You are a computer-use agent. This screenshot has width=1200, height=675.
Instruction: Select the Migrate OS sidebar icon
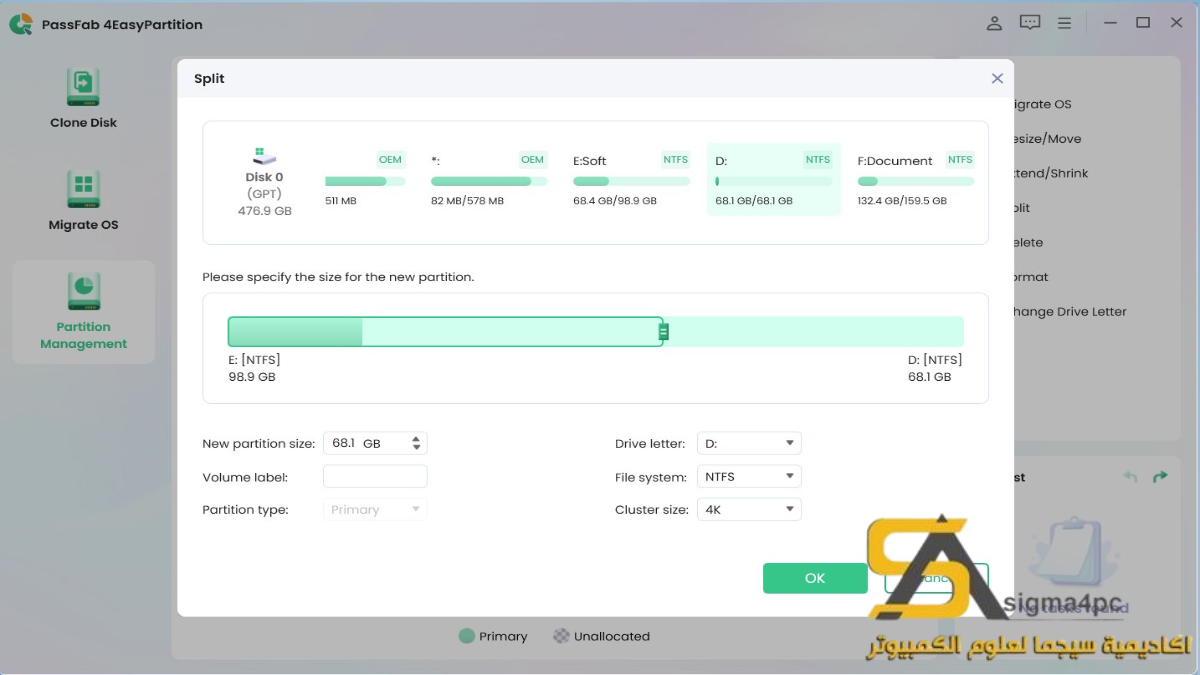[x=83, y=189]
